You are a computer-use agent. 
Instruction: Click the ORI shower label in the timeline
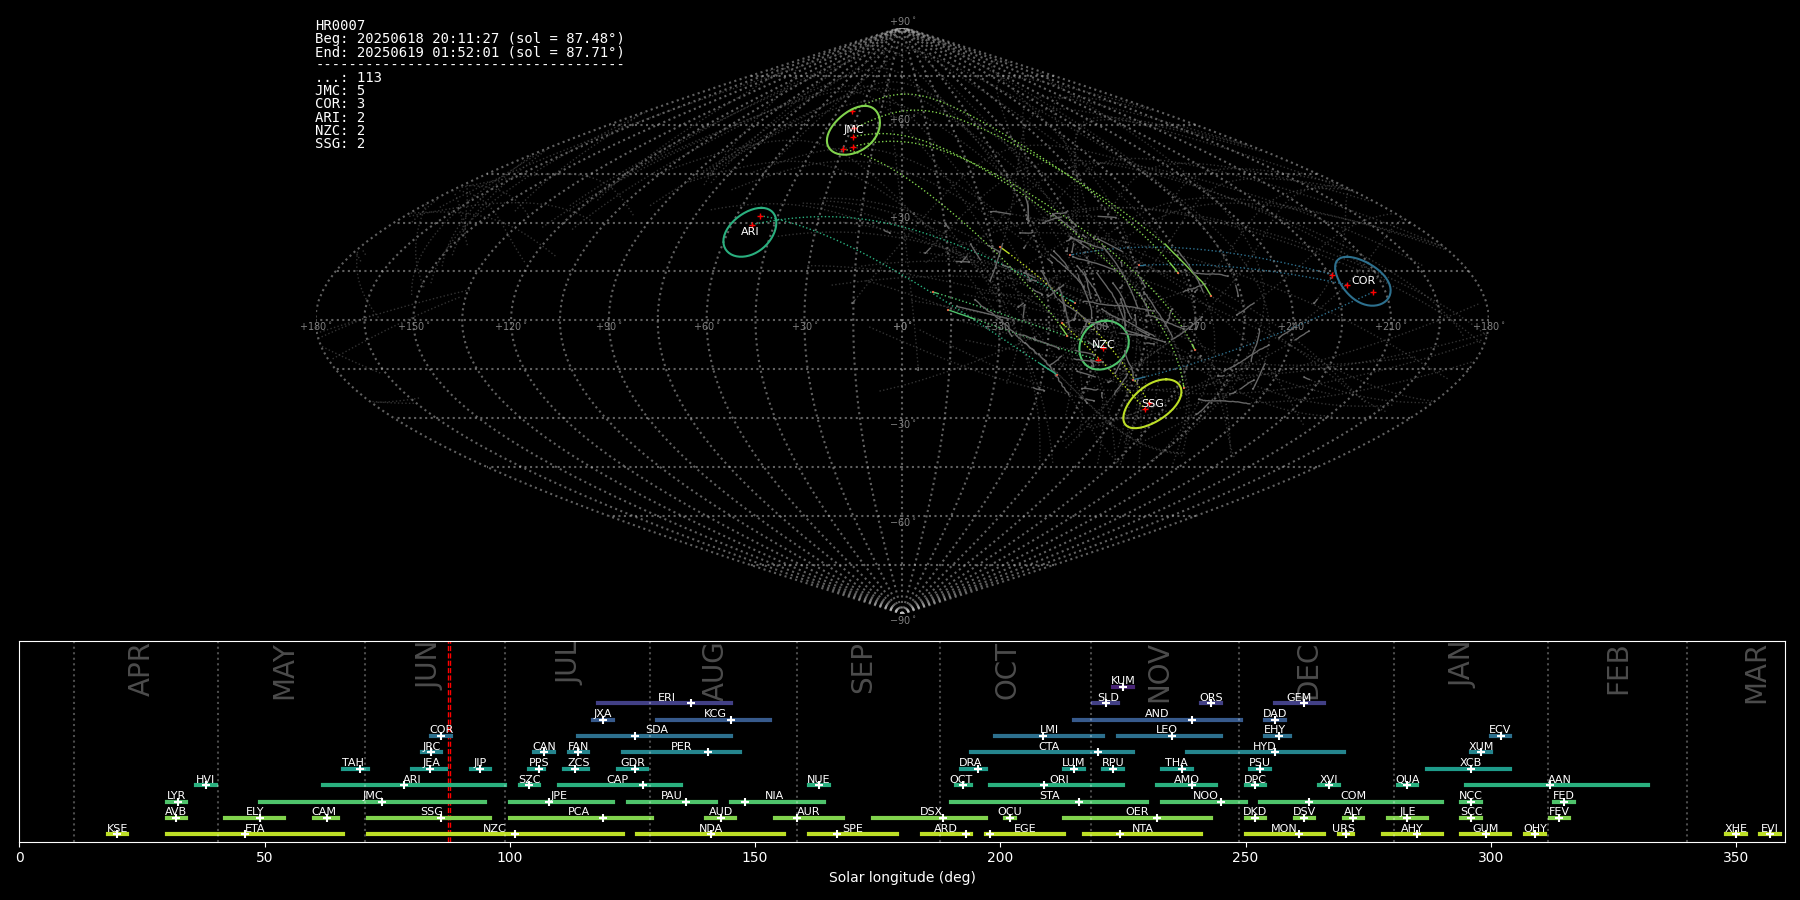coord(1059,780)
